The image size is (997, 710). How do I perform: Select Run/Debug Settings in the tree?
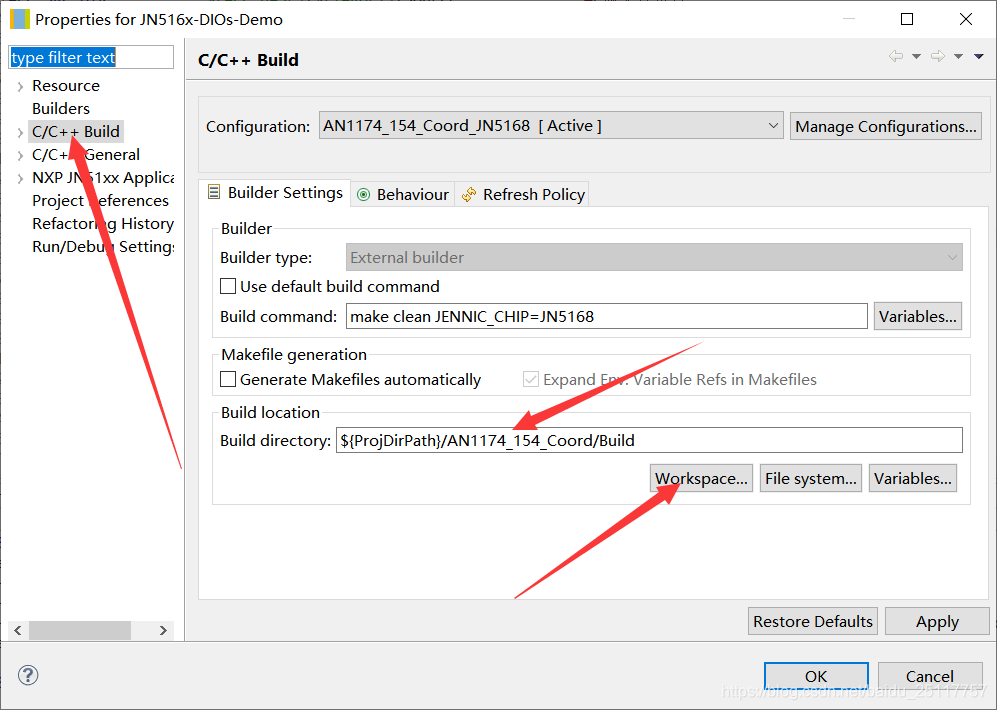(x=102, y=246)
